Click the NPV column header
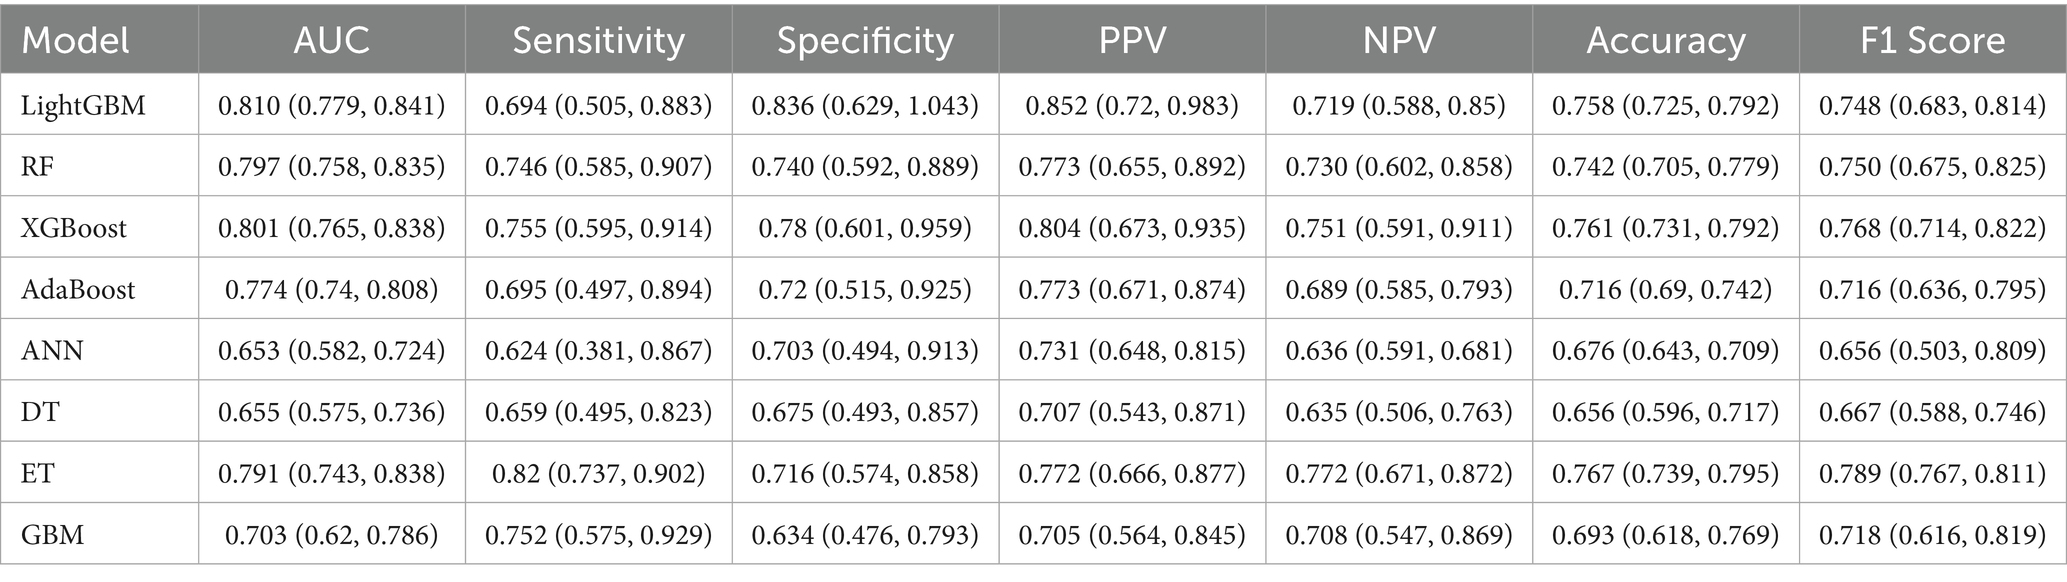Viewport: 2067px width, 582px height. click(x=1399, y=40)
